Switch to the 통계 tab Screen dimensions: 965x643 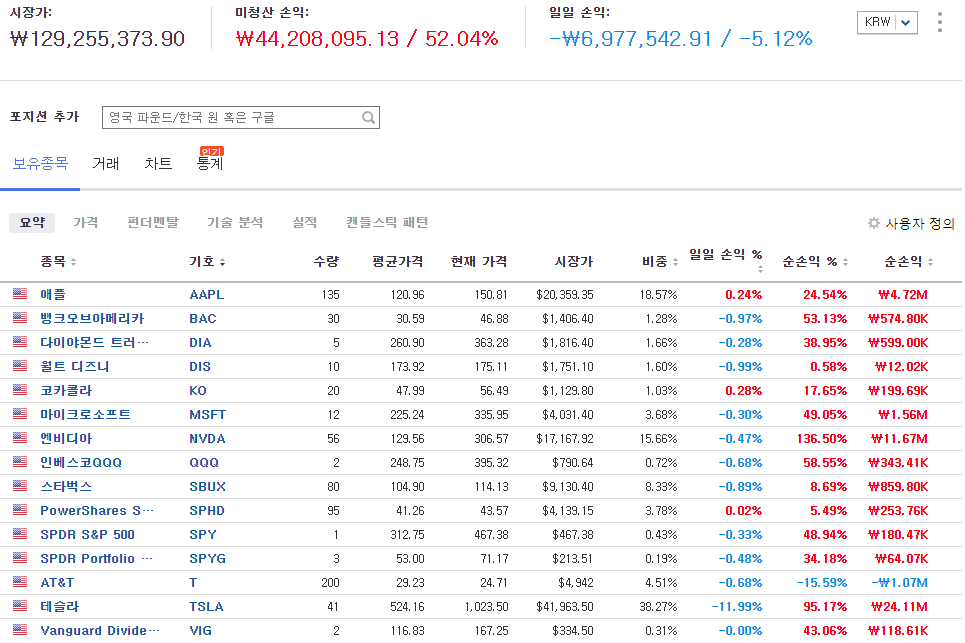point(210,164)
